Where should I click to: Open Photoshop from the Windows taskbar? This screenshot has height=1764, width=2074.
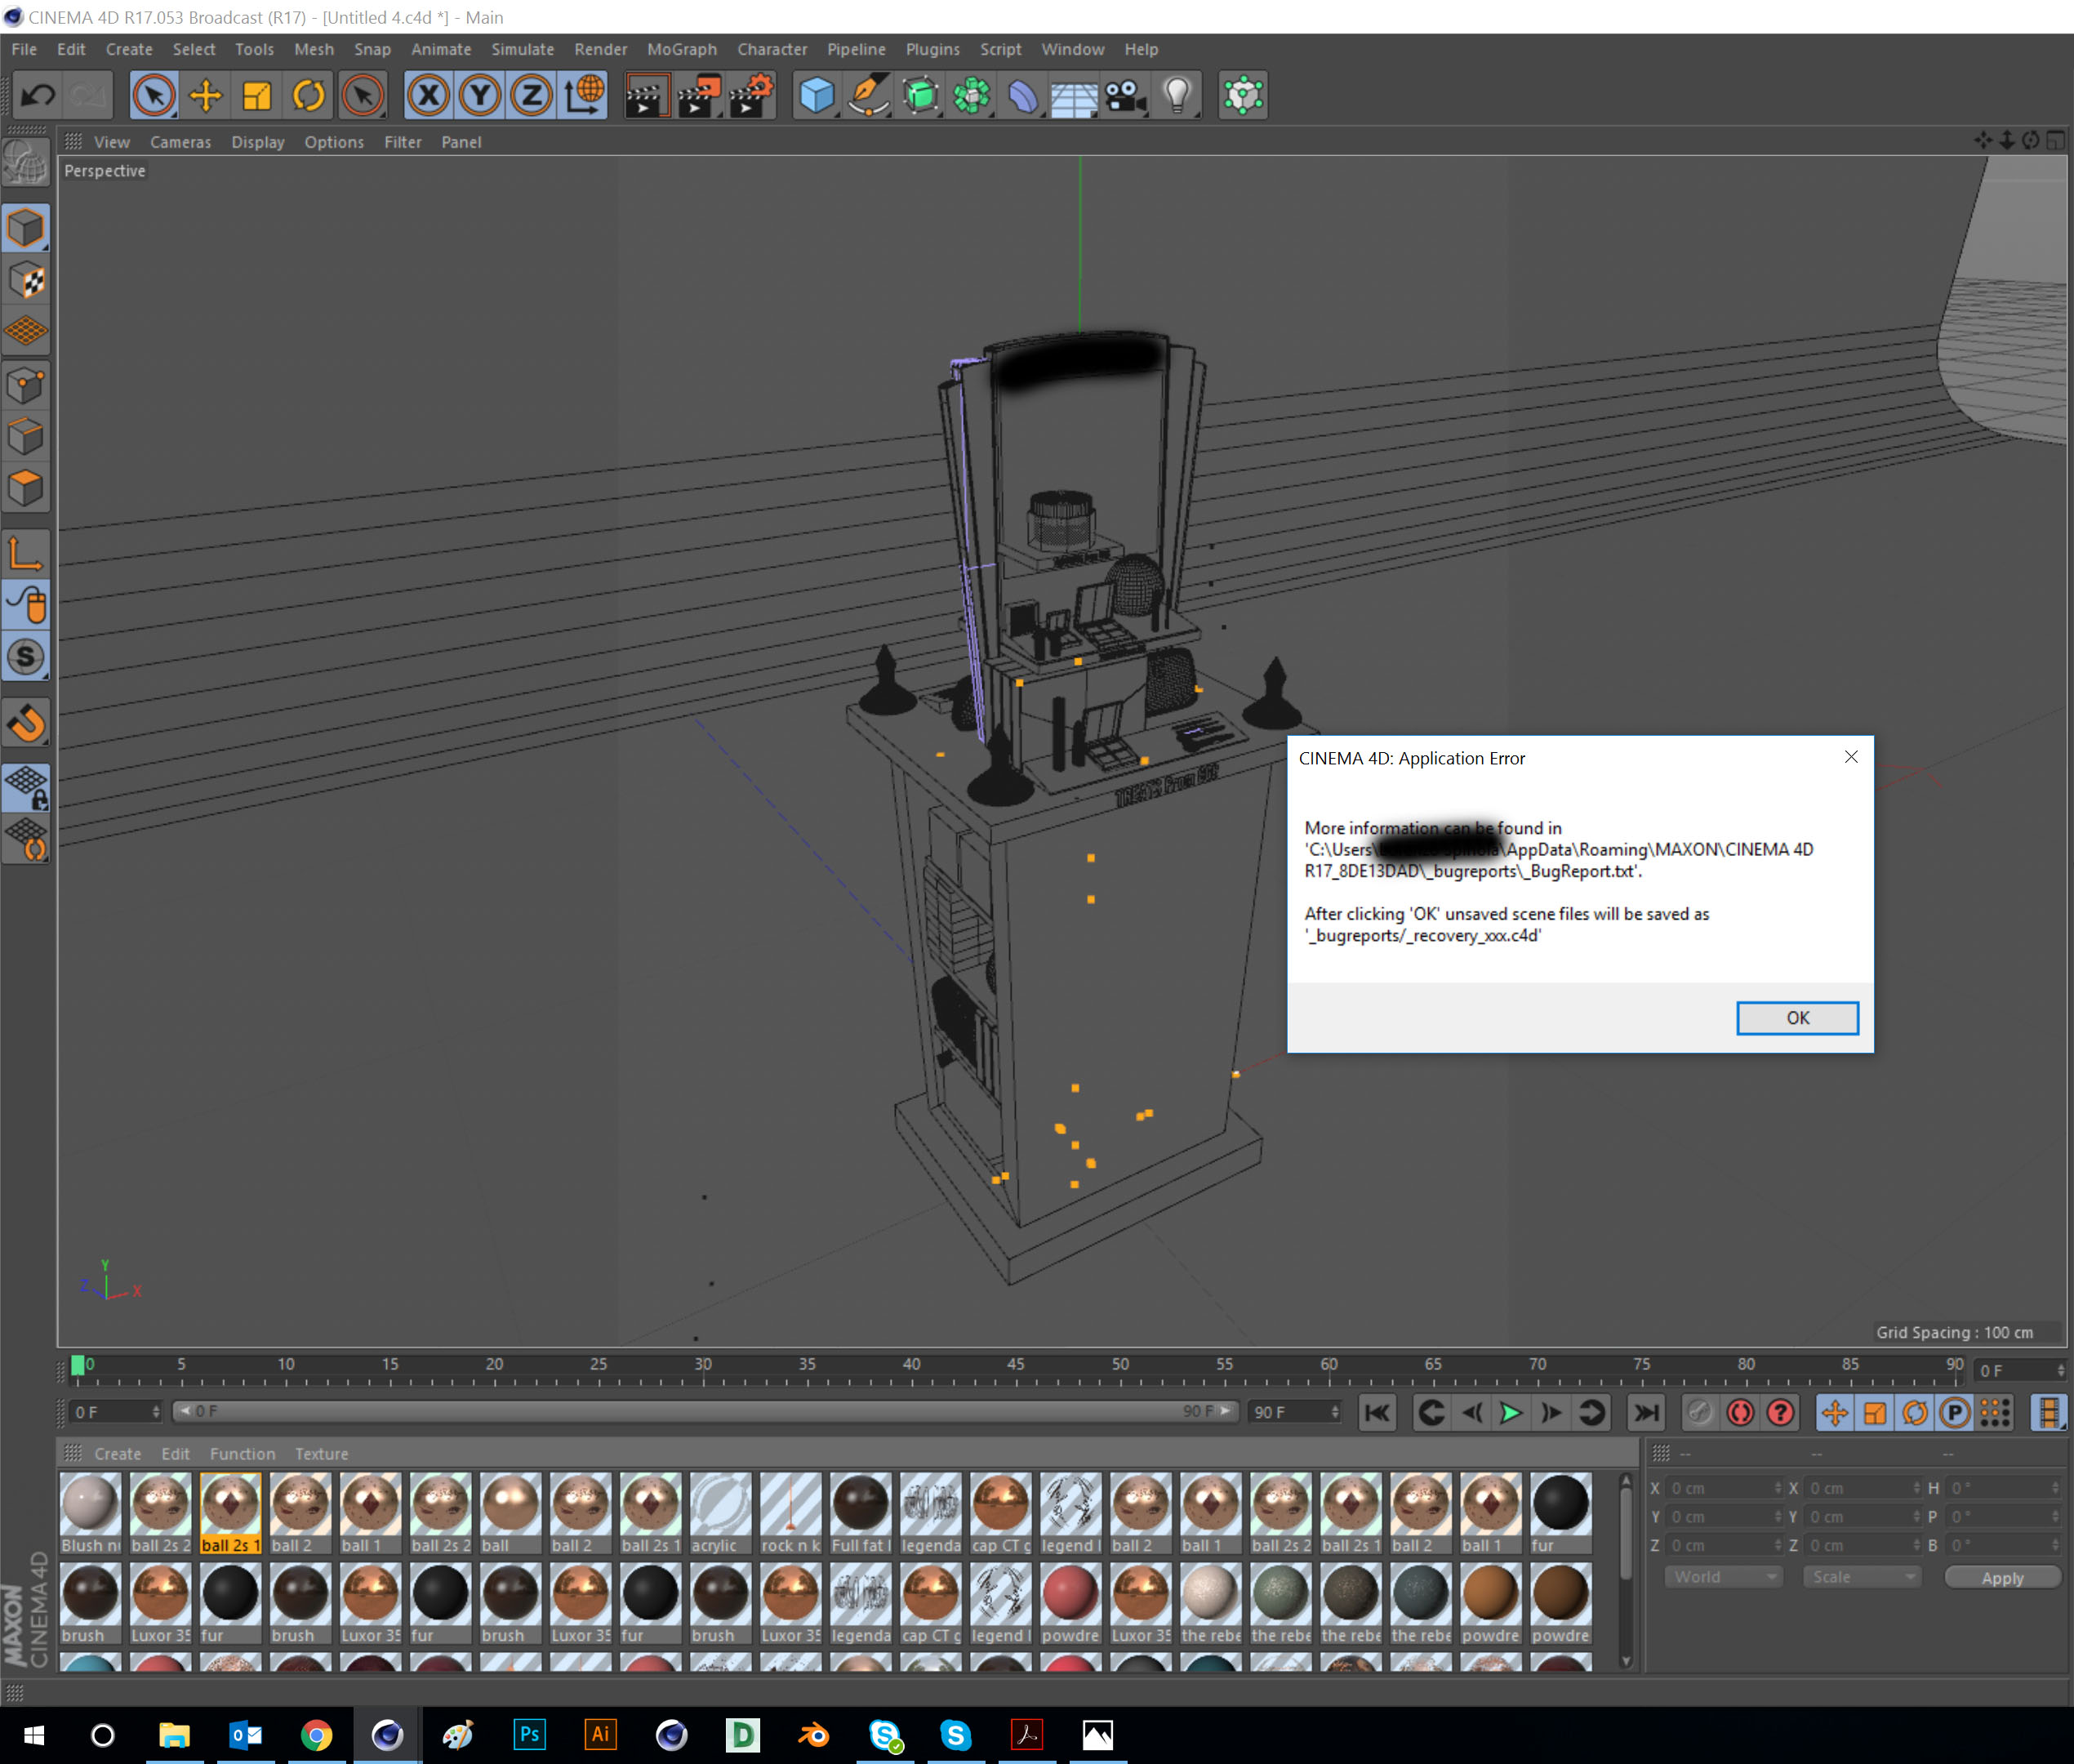(529, 1734)
